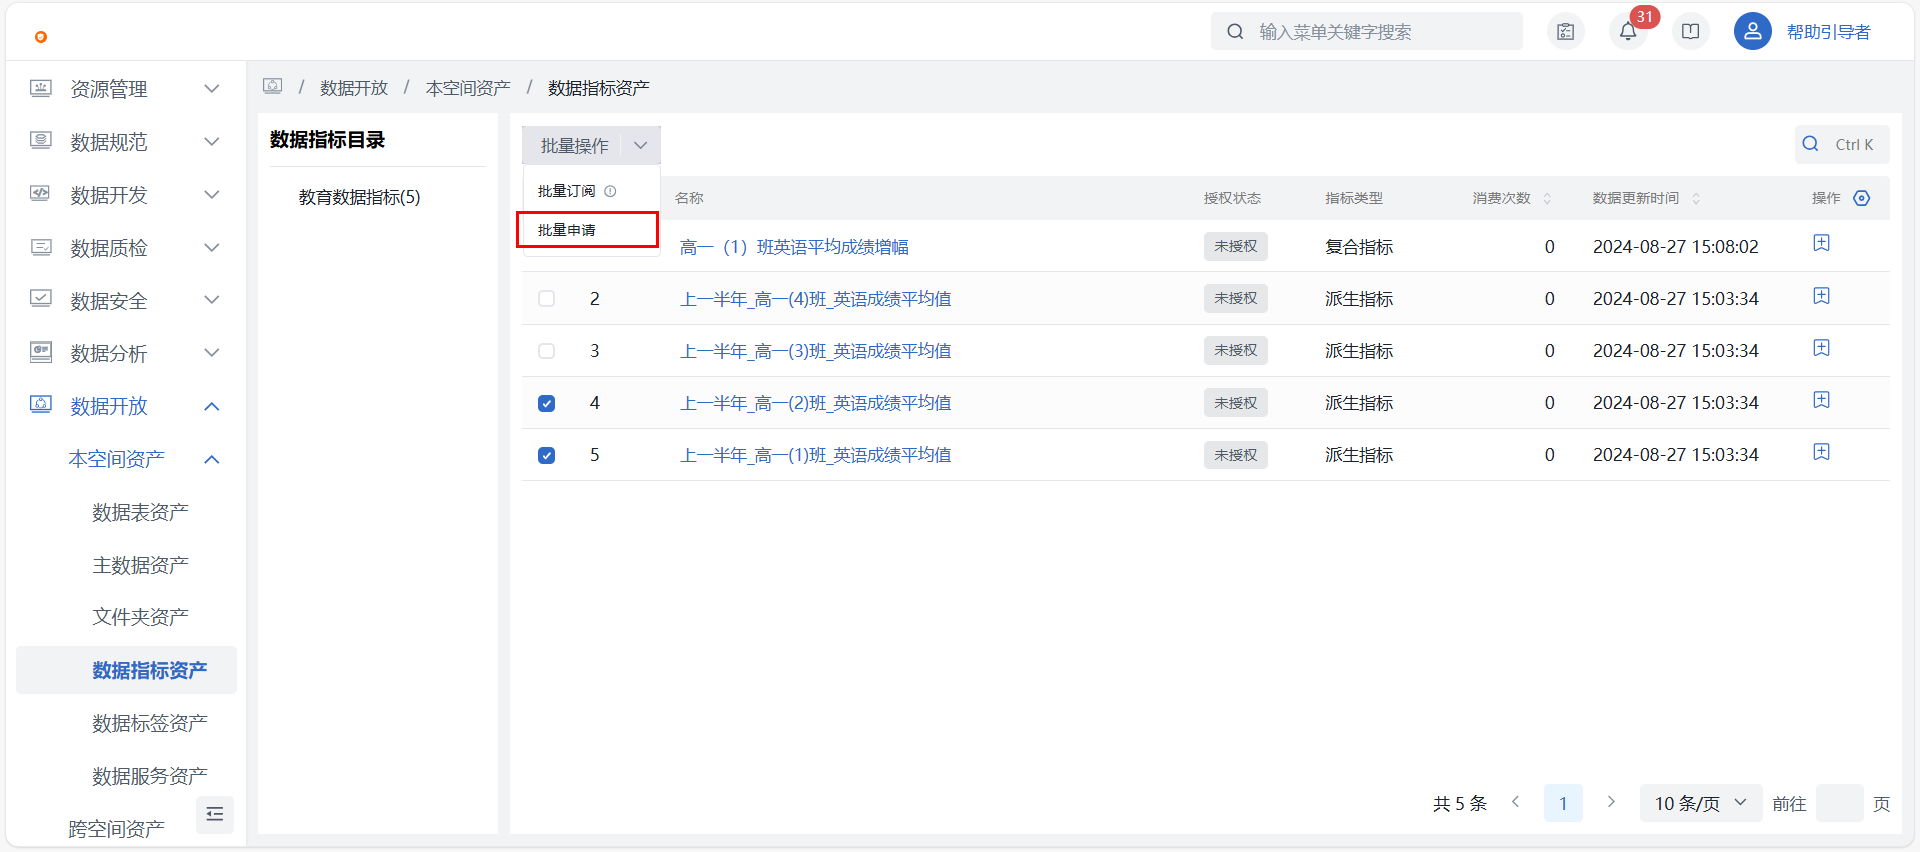1920x852 pixels.
Task: Click the apply icon for 高一(4)班 row
Action: pos(1822,296)
